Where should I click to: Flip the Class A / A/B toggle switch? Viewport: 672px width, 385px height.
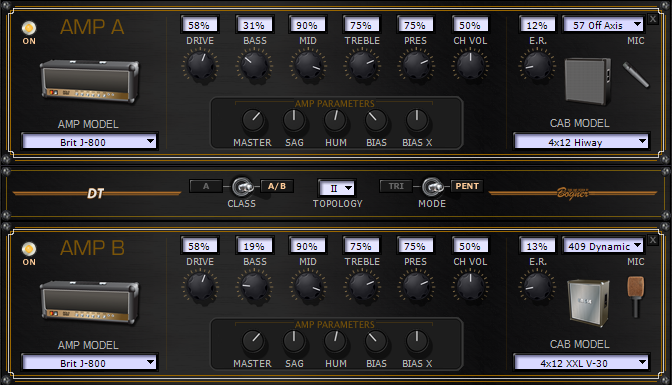(242, 186)
